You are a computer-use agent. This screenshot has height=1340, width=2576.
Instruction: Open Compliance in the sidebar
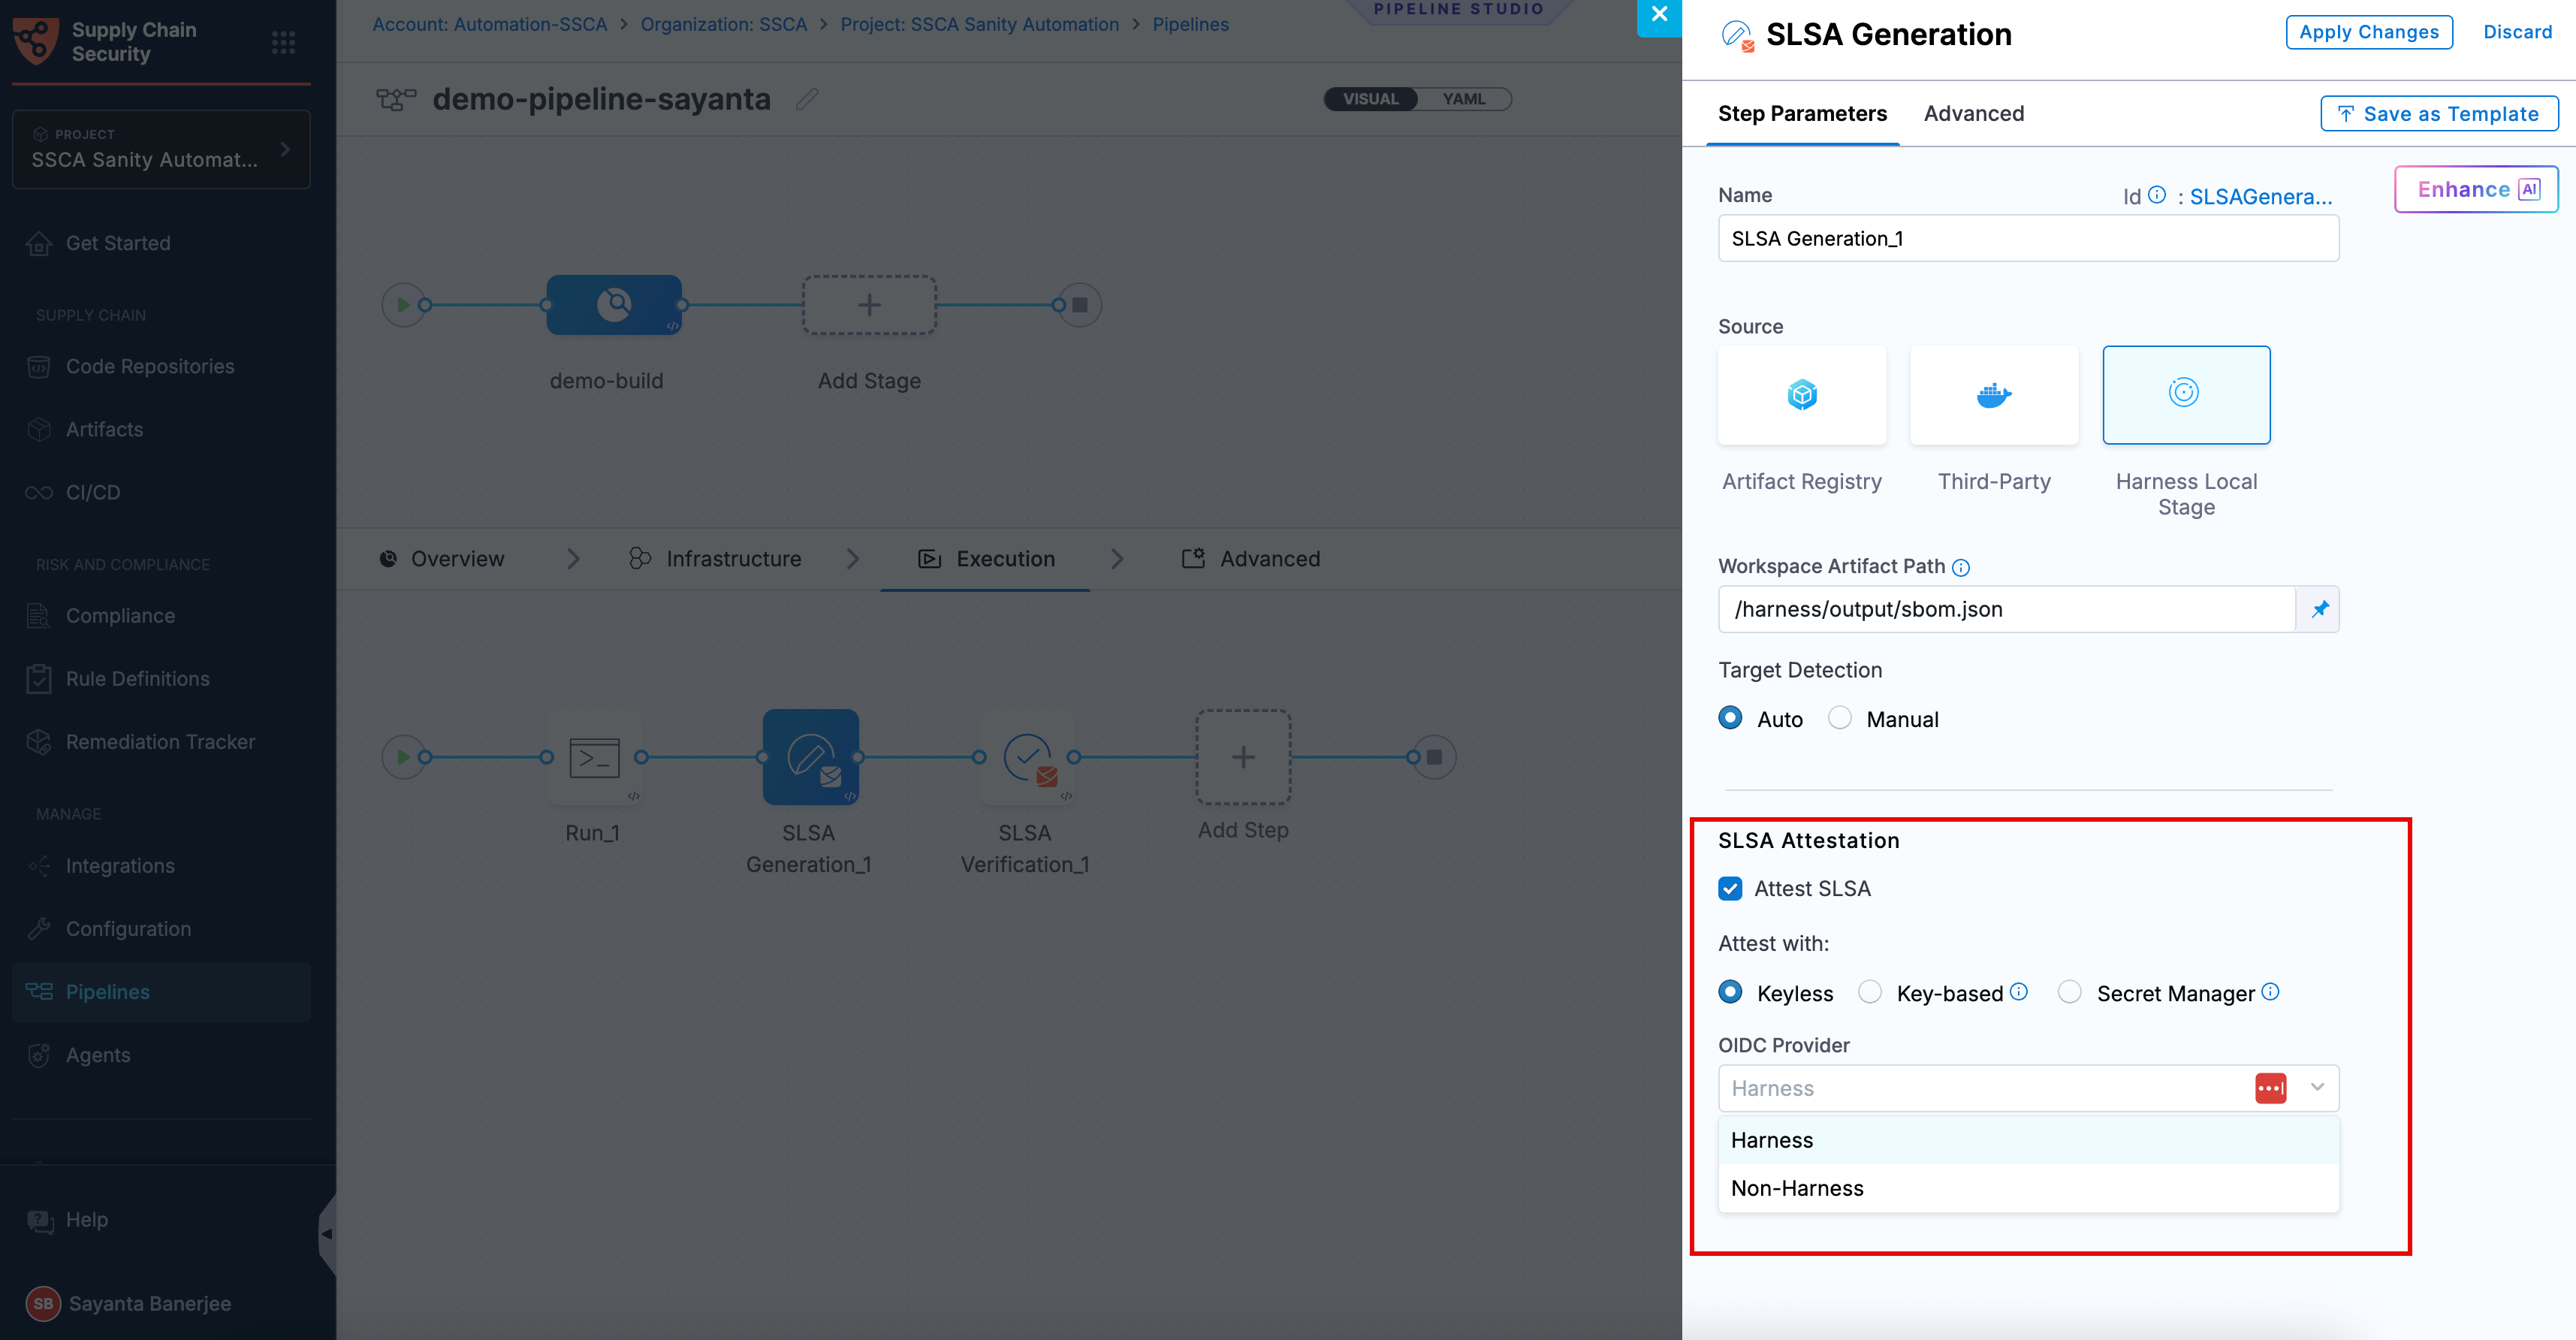(x=120, y=615)
